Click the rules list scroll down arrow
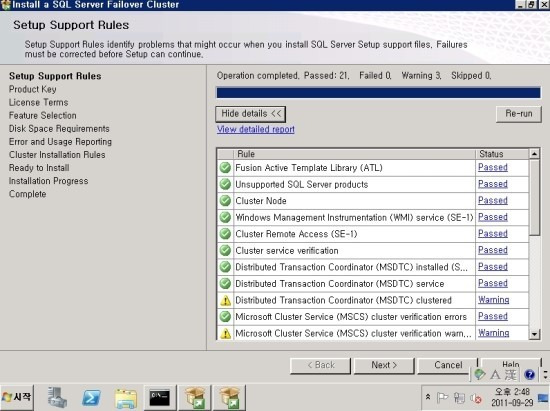 [534, 334]
